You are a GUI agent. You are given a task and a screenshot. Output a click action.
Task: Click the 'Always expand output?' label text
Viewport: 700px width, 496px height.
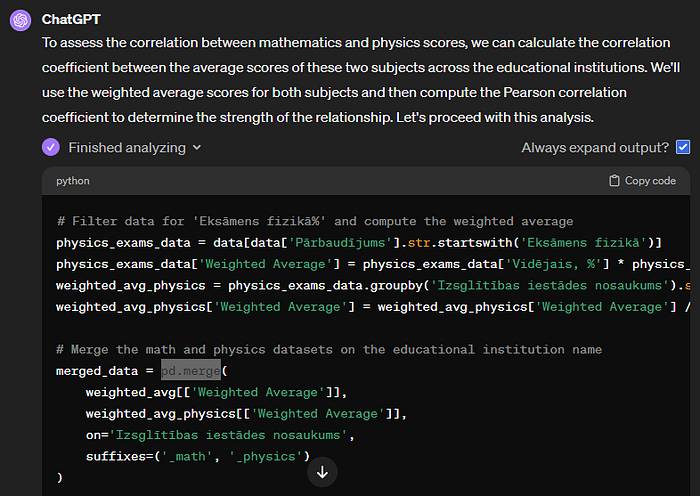tap(595, 148)
